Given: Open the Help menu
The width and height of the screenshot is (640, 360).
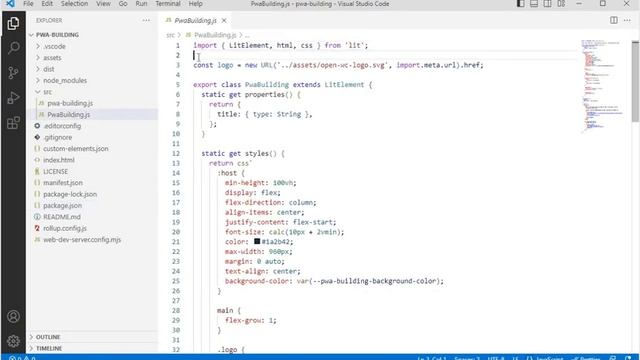Looking at the screenshot, I should click(x=196, y=4).
